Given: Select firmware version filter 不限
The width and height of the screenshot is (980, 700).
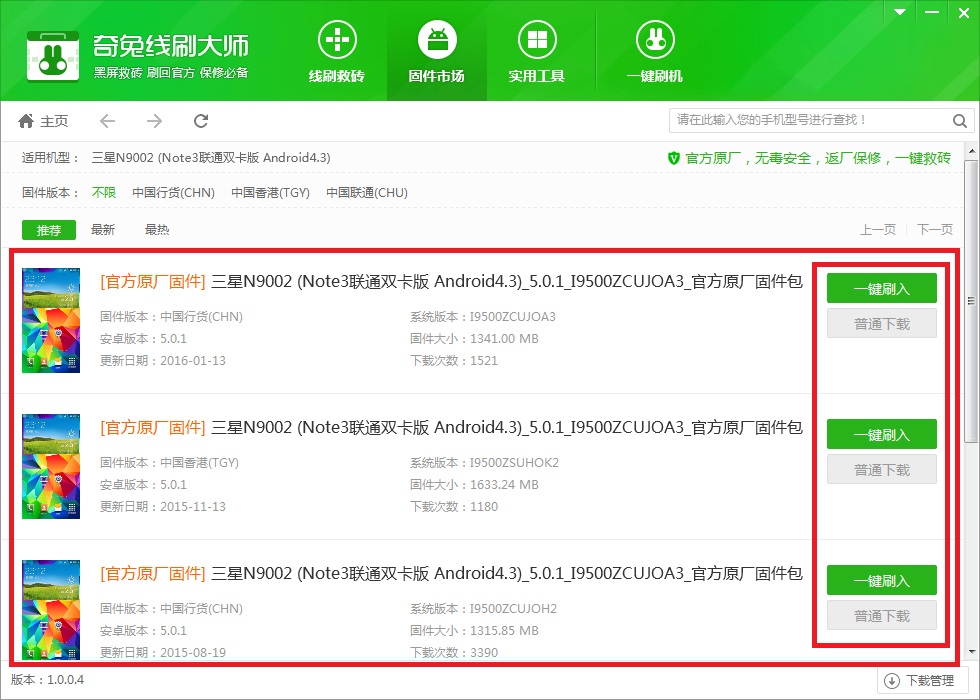Looking at the screenshot, I should (104, 192).
